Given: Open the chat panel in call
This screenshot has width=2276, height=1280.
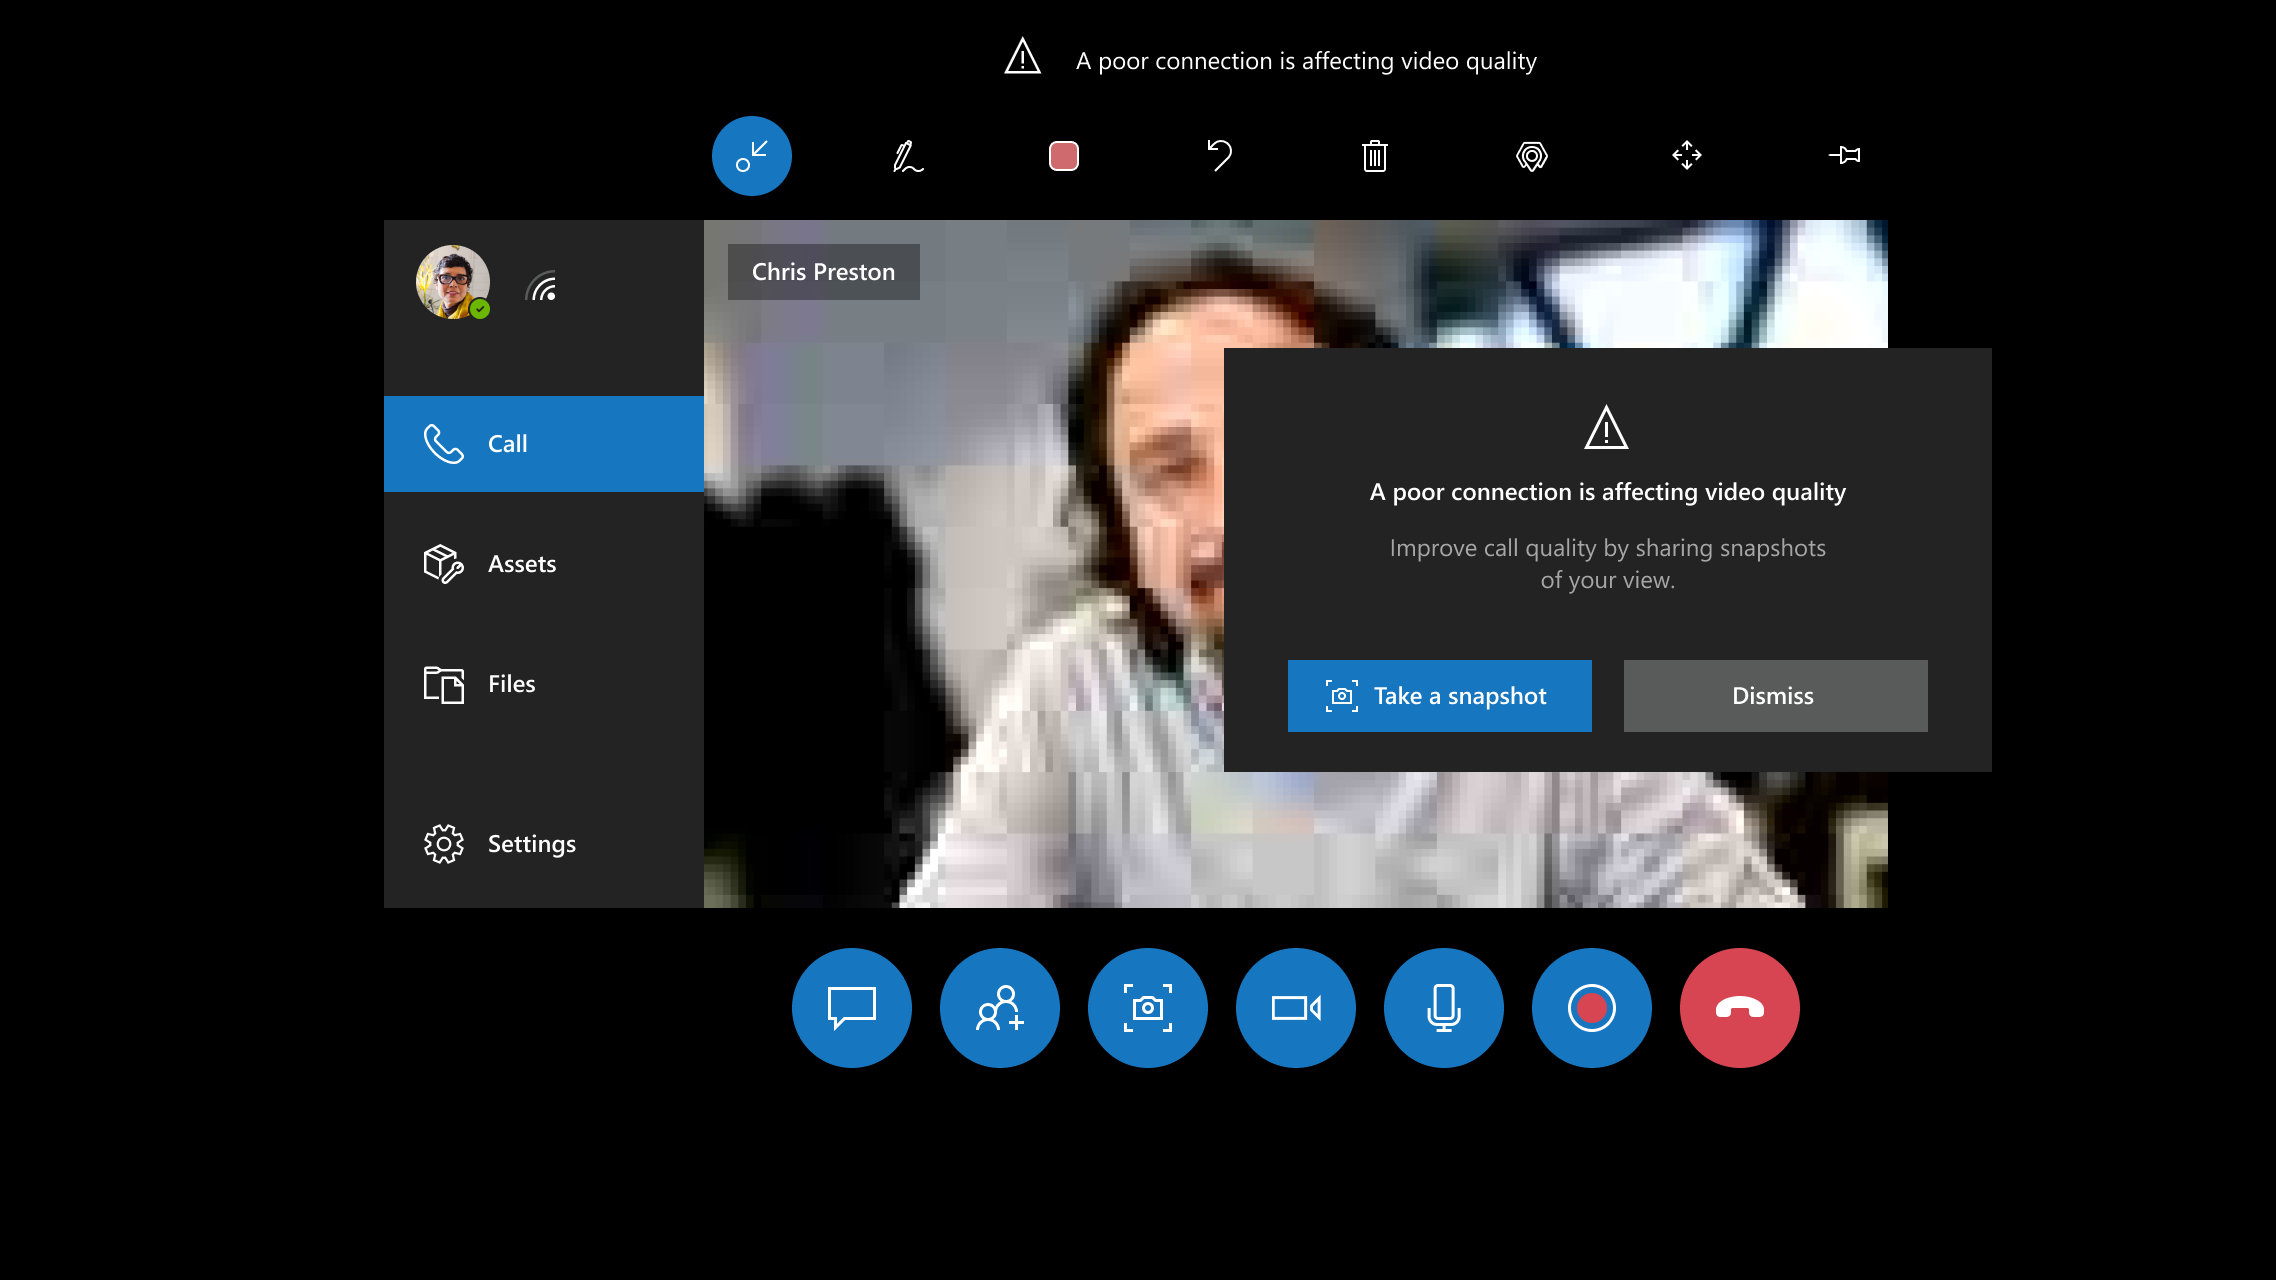Looking at the screenshot, I should click(852, 1008).
